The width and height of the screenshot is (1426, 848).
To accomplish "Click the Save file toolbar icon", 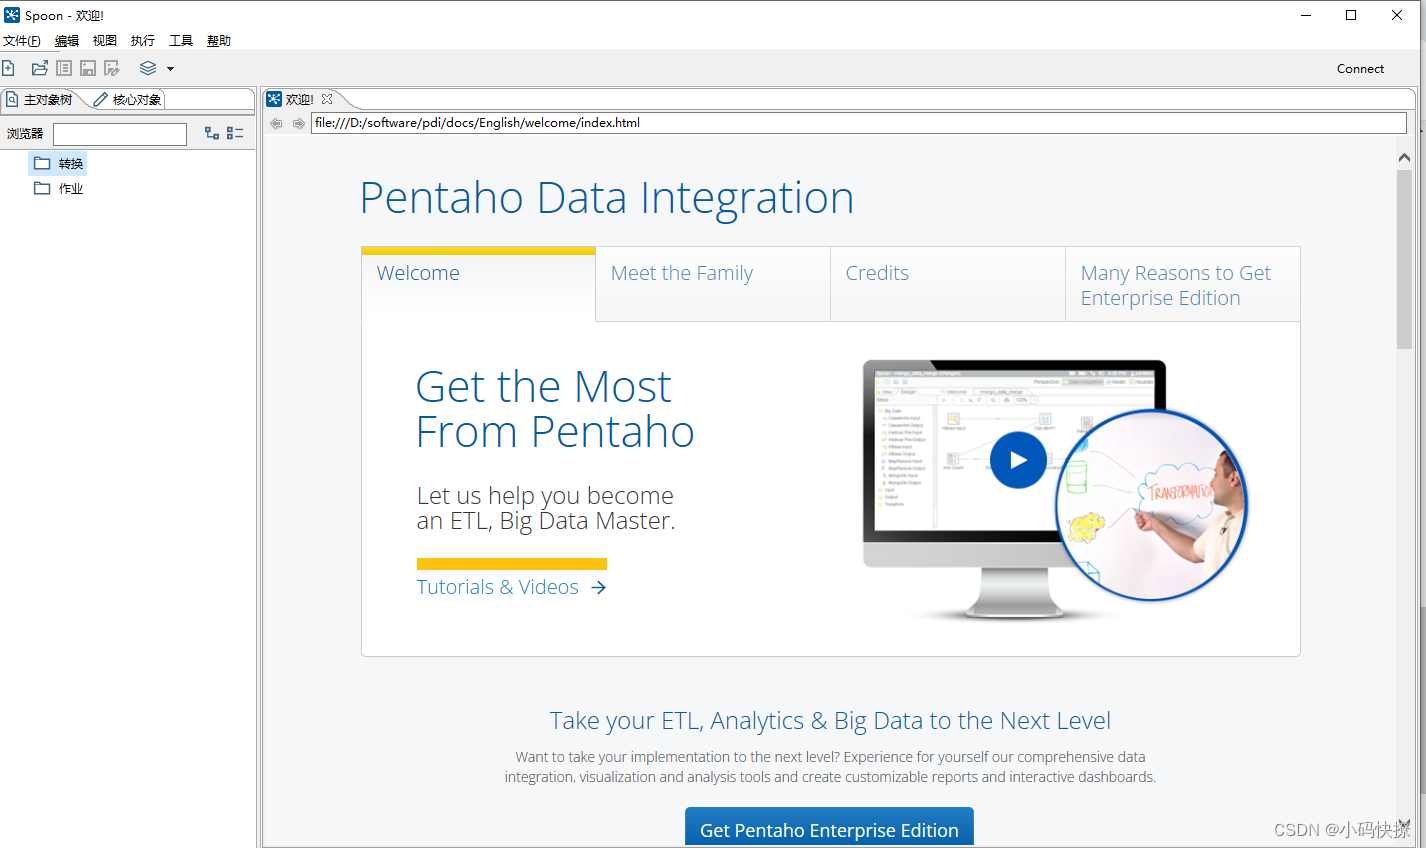I will pyautogui.click(x=88, y=68).
